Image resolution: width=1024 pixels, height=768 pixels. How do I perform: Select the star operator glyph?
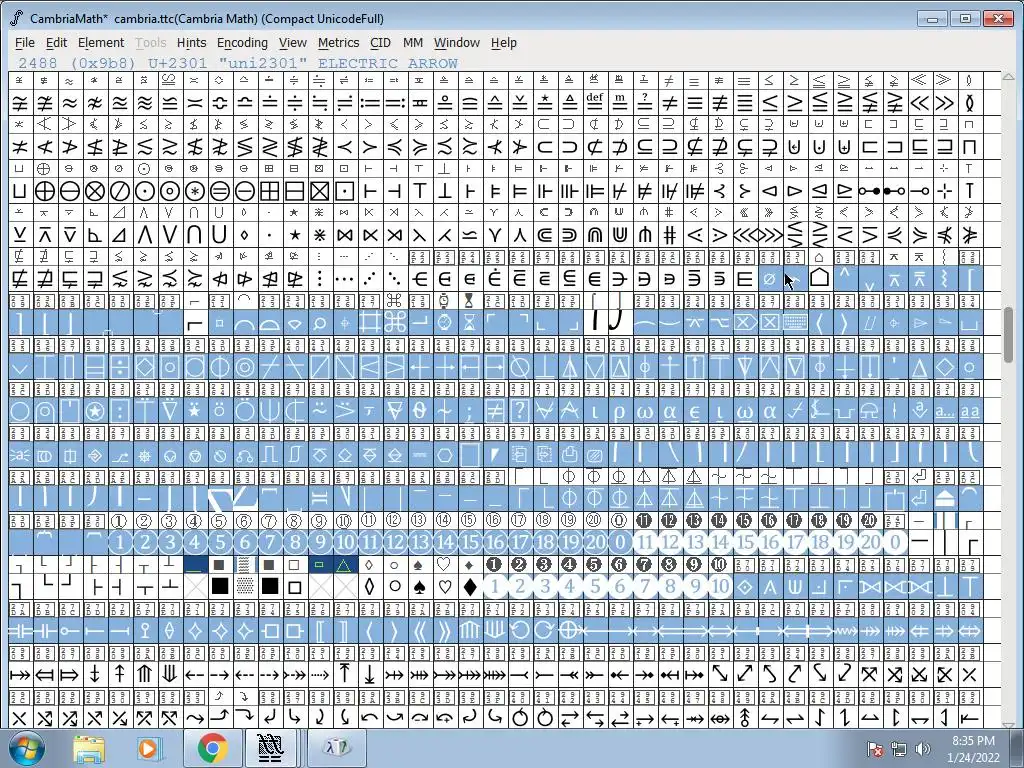pos(295,234)
